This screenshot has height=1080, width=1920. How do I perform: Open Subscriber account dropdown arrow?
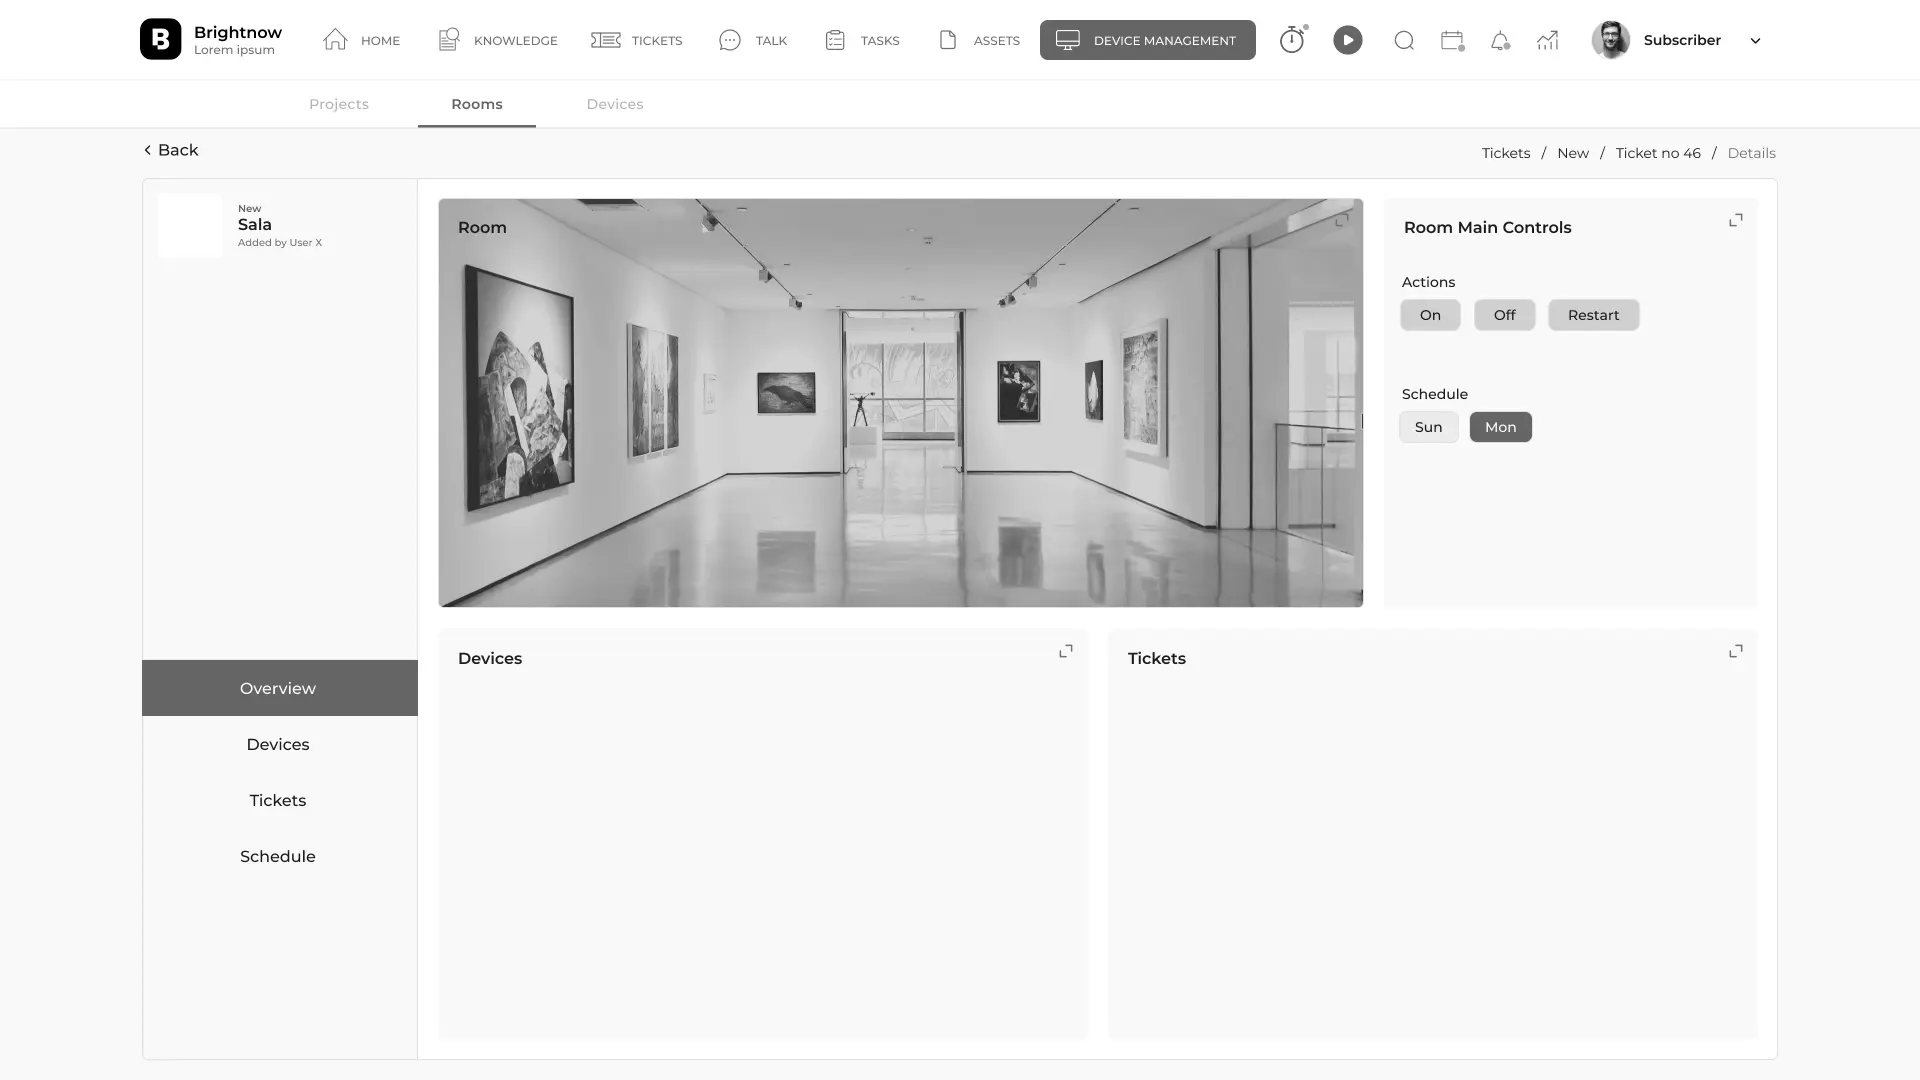[x=1755, y=41]
